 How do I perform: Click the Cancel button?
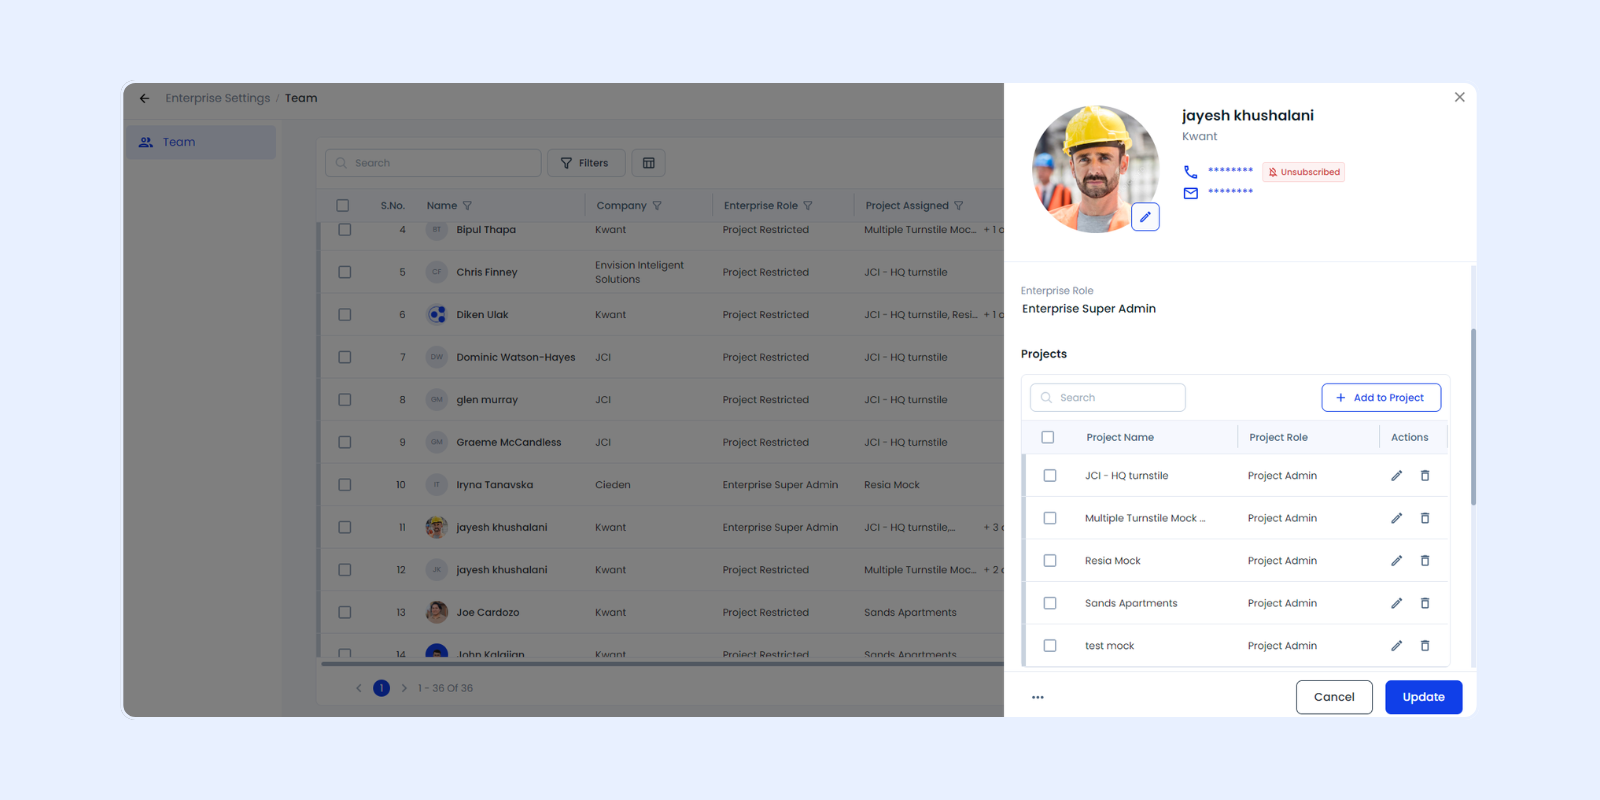tap(1334, 697)
